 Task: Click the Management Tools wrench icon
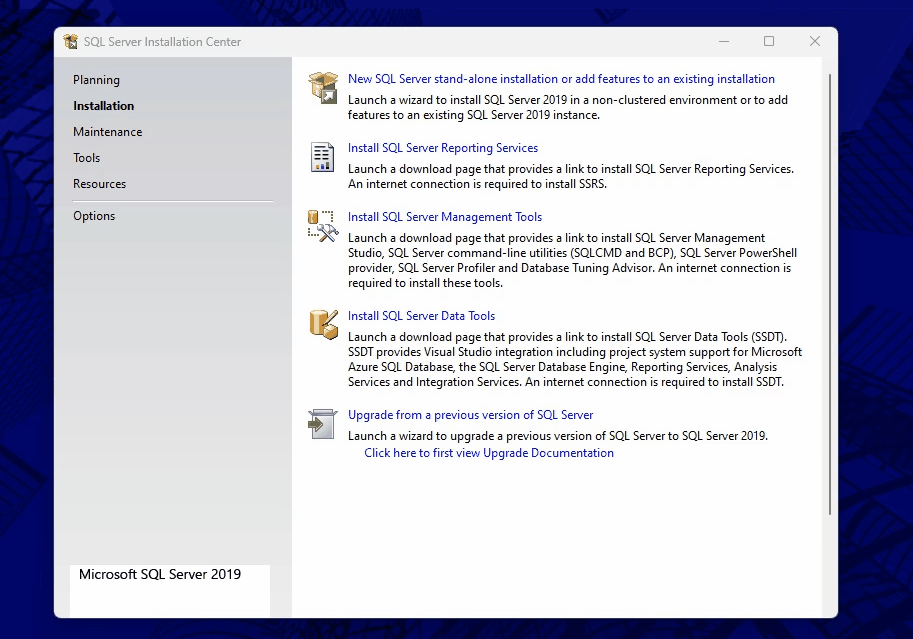point(322,226)
